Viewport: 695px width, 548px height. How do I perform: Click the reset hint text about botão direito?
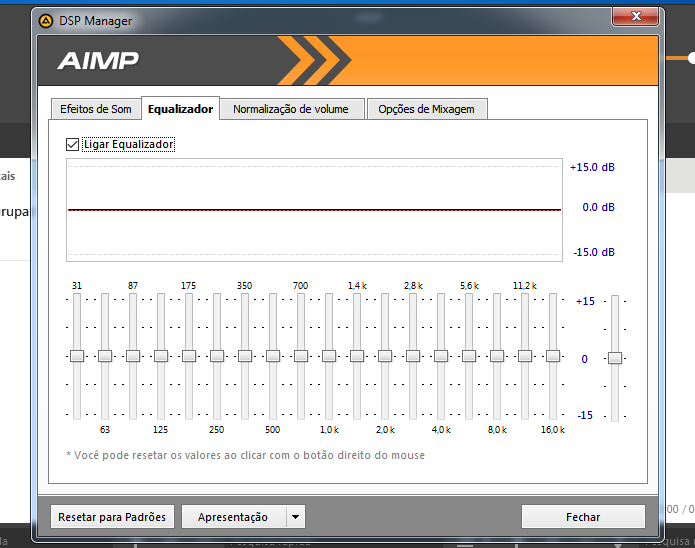[x=246, y=455]
